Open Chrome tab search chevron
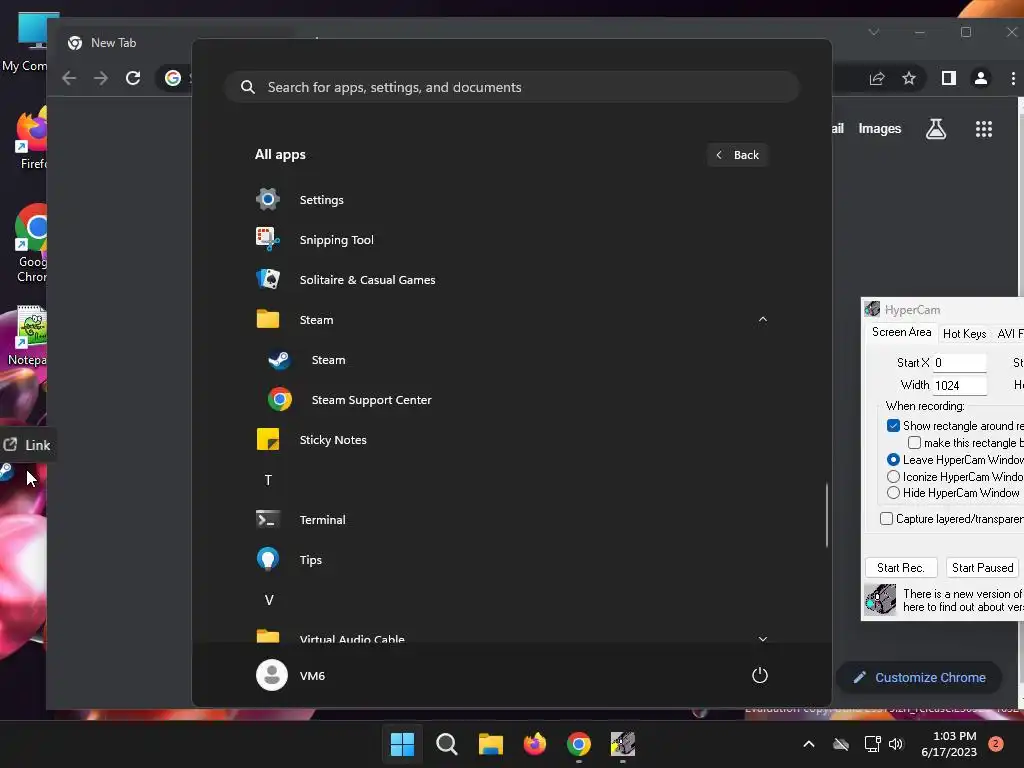Image resolution: width=1024 pixels, height=768 pixels. pyautogui.click(x=874, y=32)
